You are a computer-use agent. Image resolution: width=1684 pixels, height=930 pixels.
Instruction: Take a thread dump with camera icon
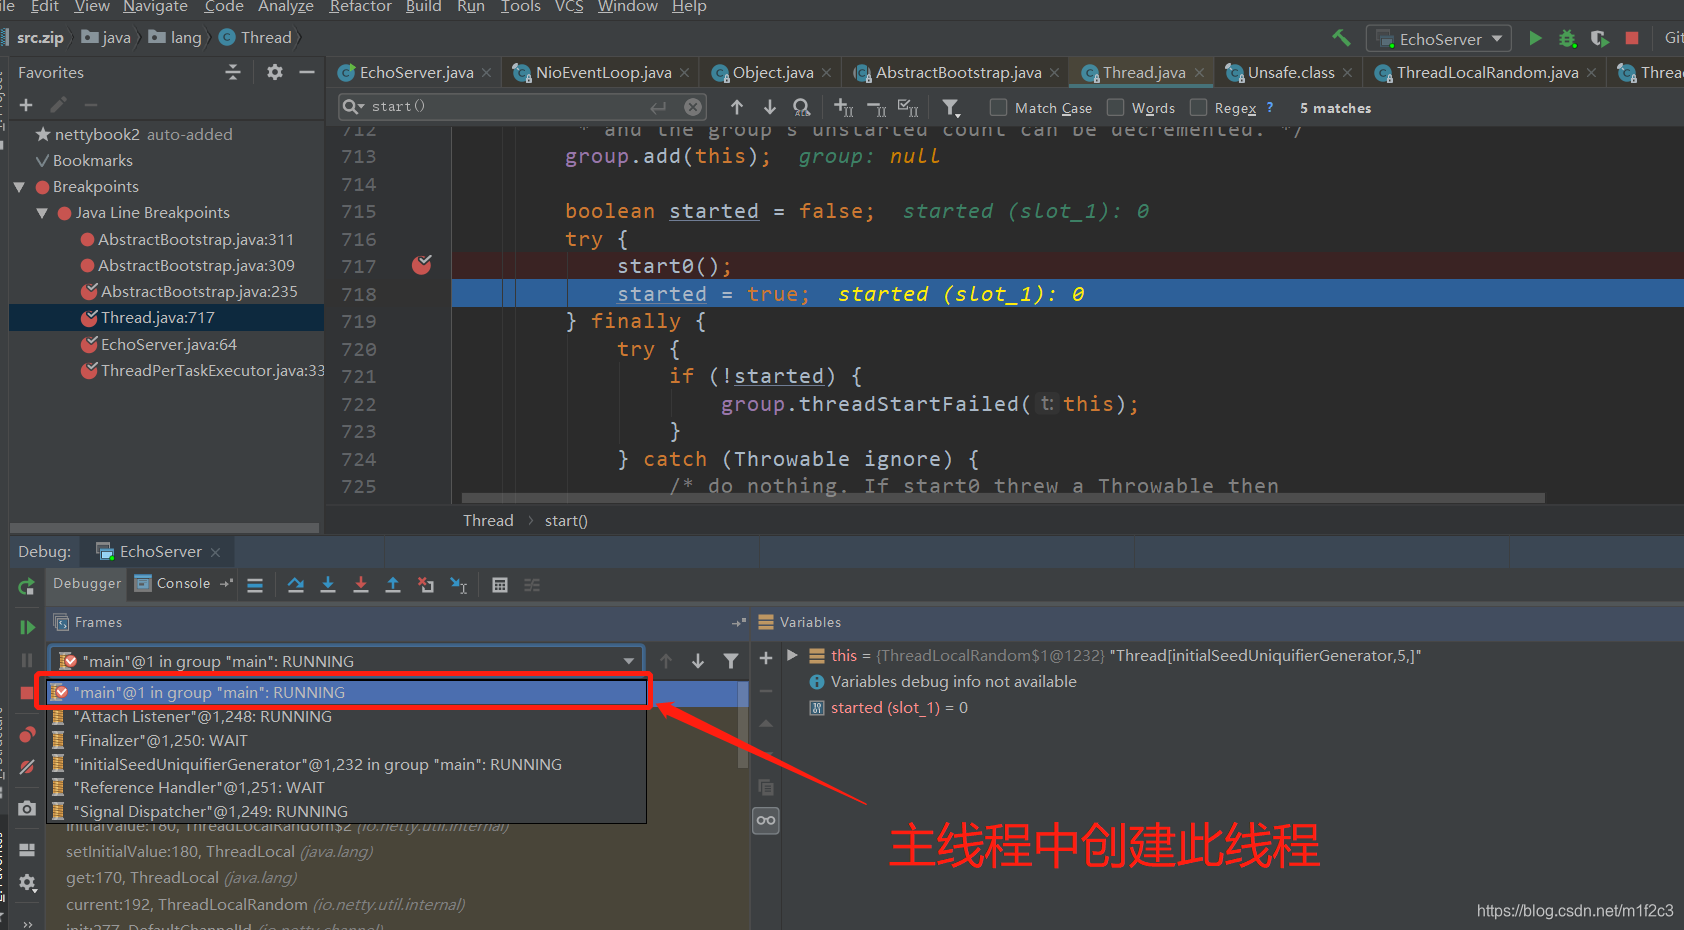[27, 808]
